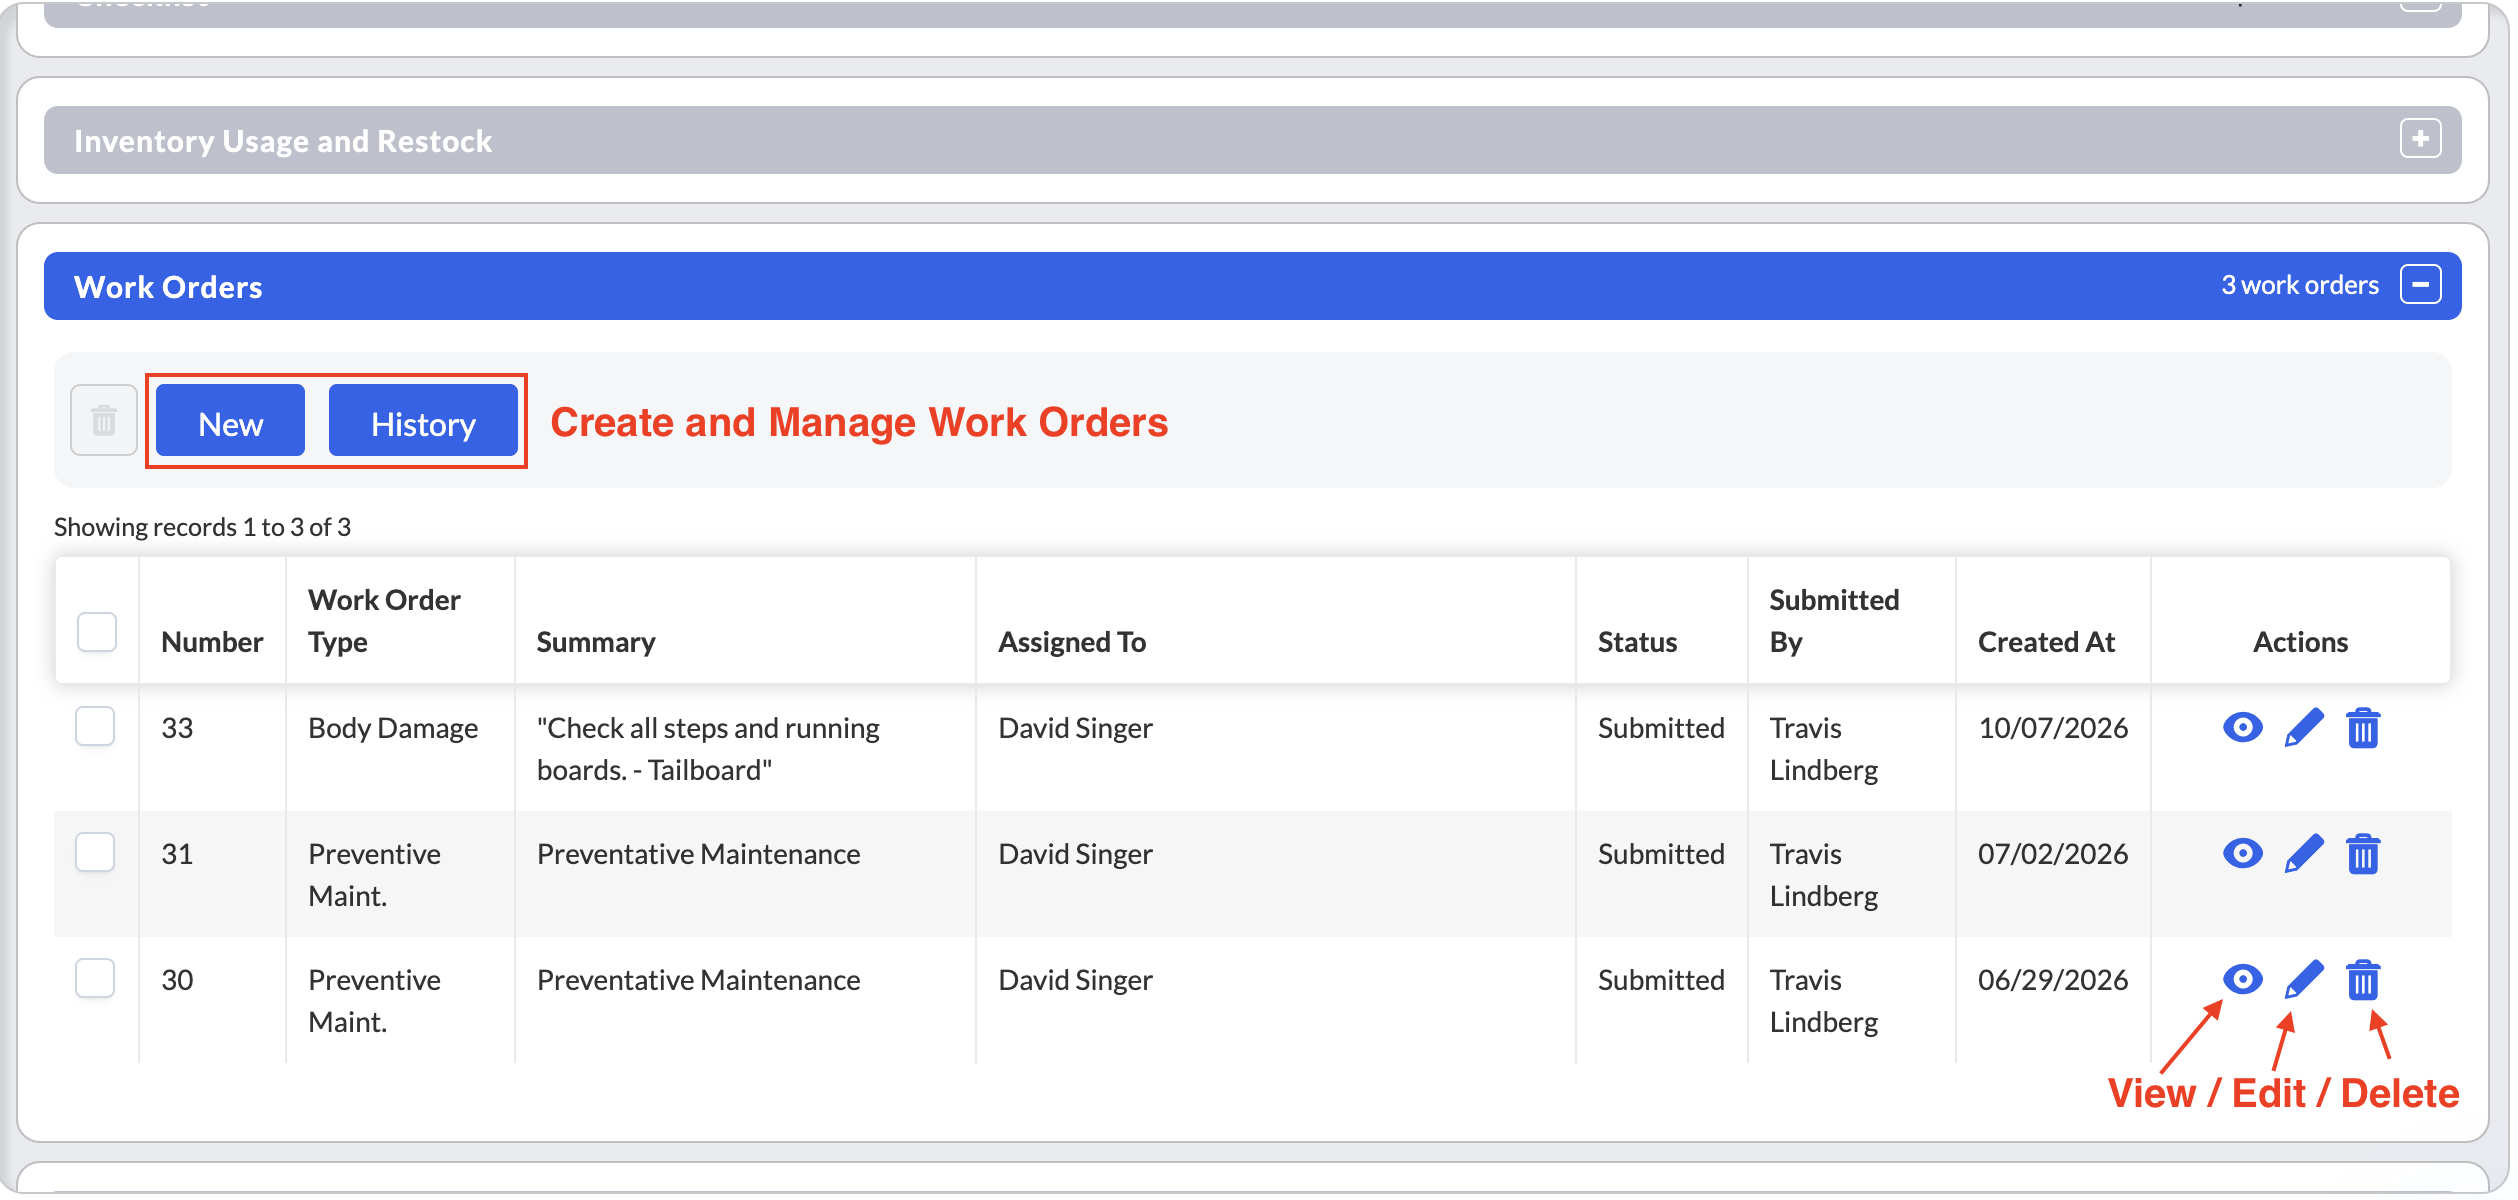
Task: Check the box for work order 33
Action: click(x=95, y=726)
